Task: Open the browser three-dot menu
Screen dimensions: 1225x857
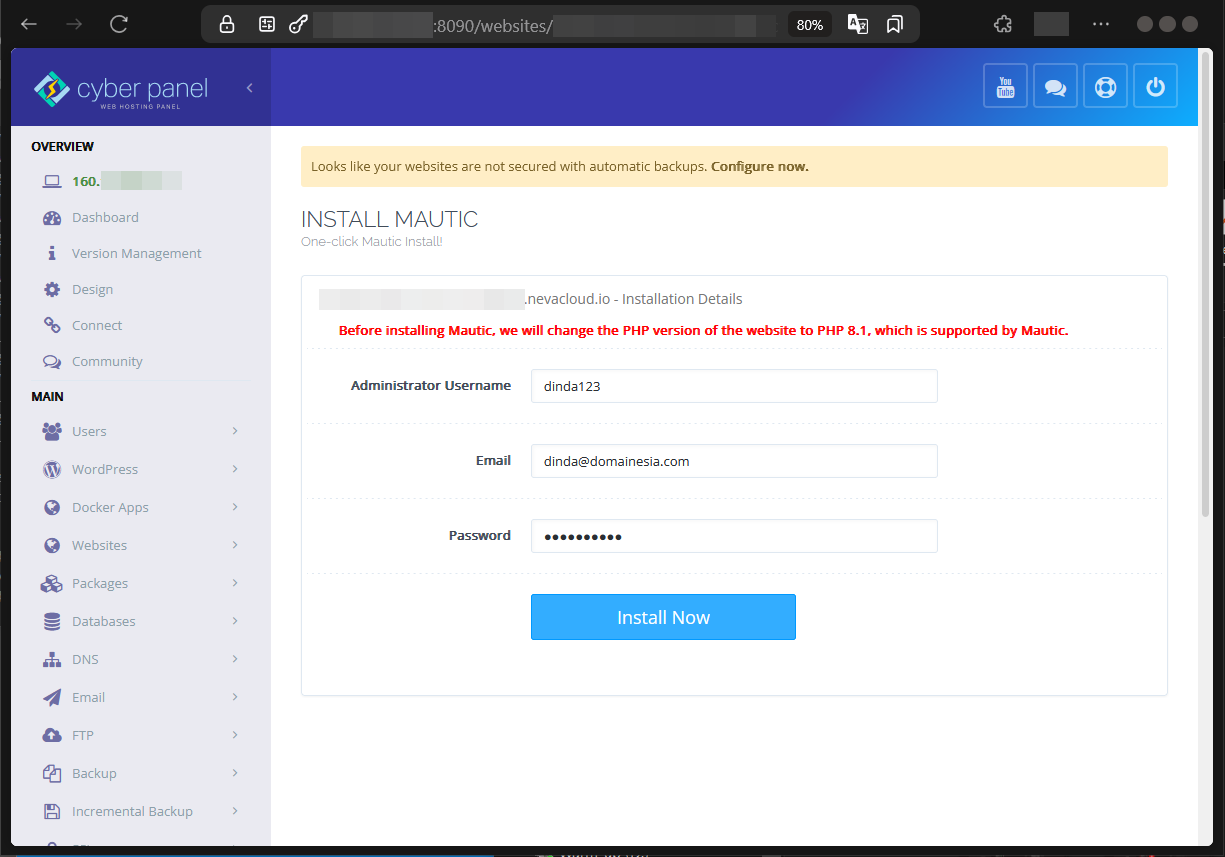Action: 1100,24
